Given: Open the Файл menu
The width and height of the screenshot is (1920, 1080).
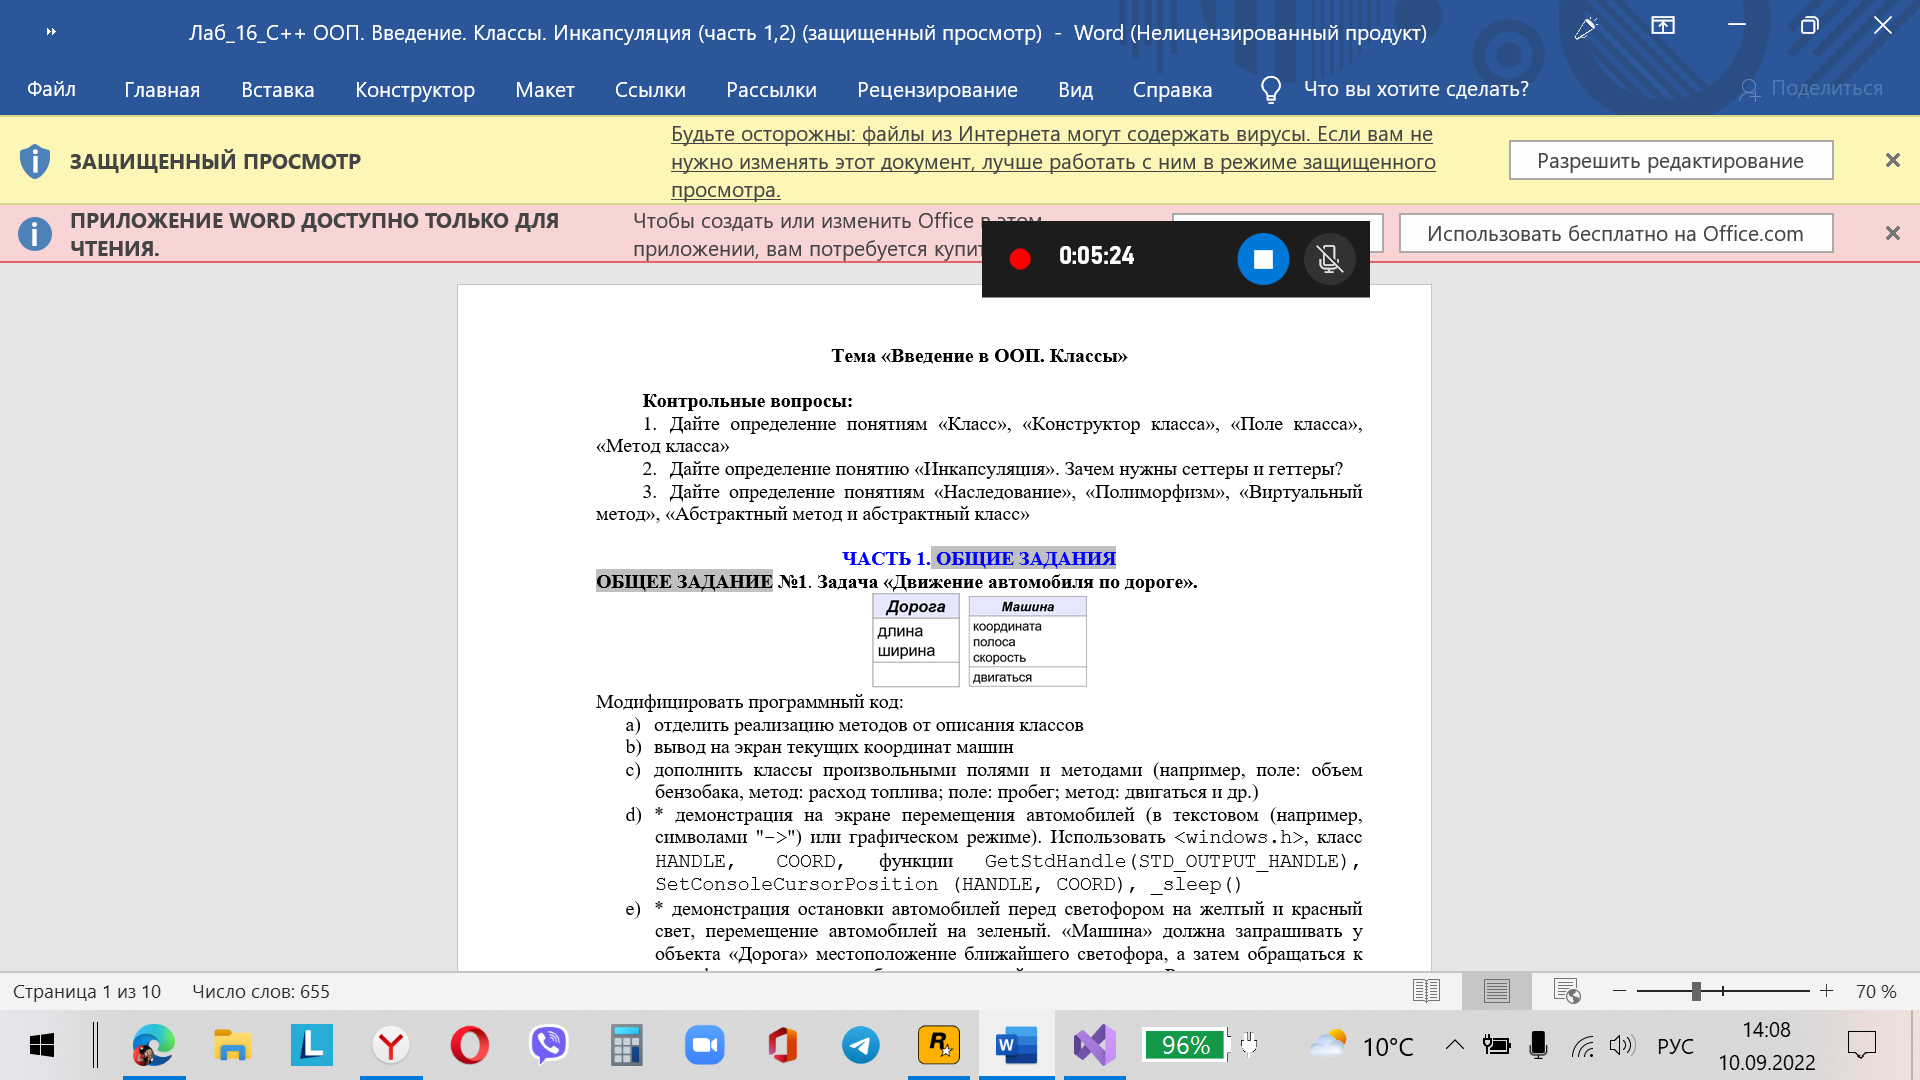Looking at the screenshot, I should [x=51, y=89].
